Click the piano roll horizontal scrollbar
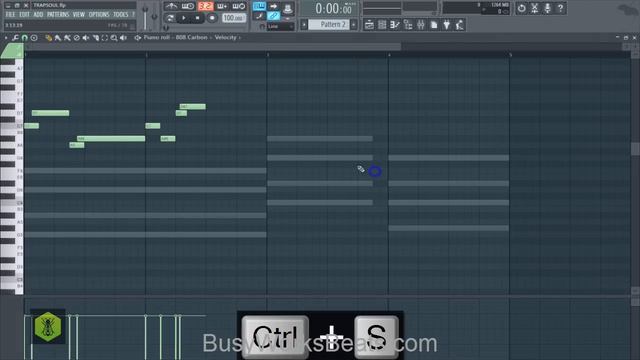 coord(212,47)
